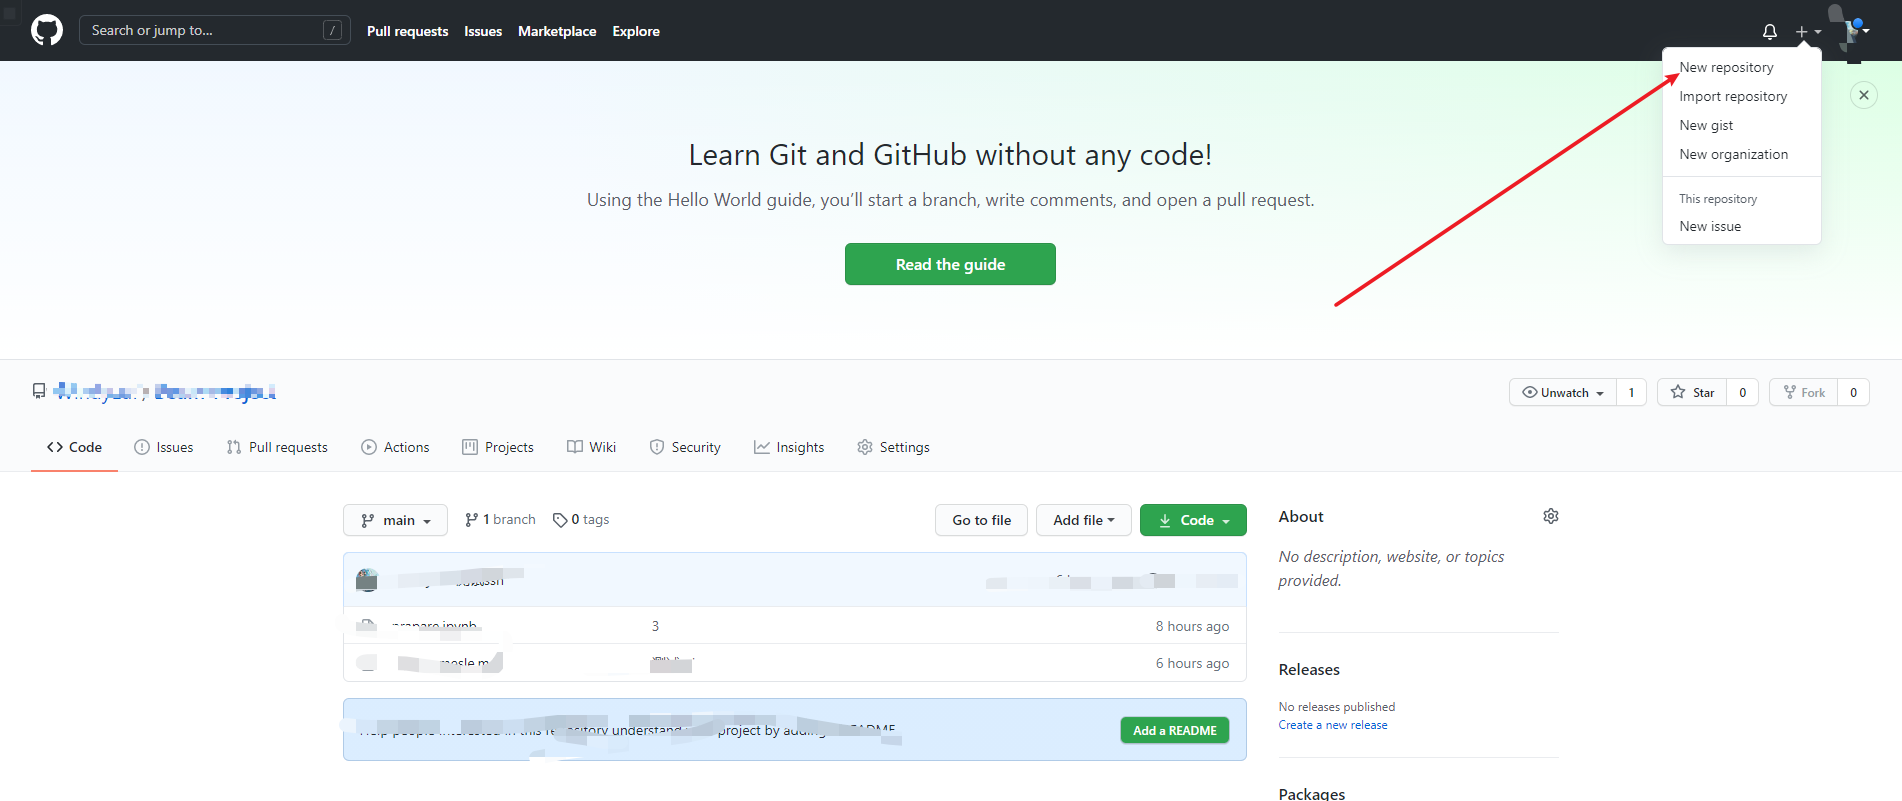Screen dimensions: 1902x801
Task: Go to Marketplace
Action: point(557,31)
